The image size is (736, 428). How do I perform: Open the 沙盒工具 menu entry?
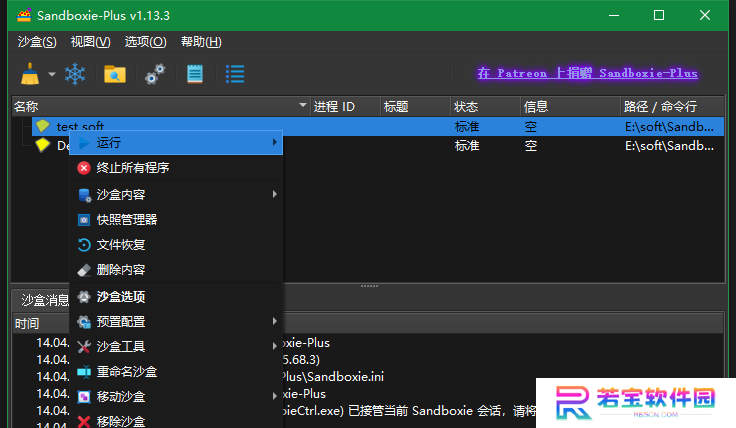point(176,346)
